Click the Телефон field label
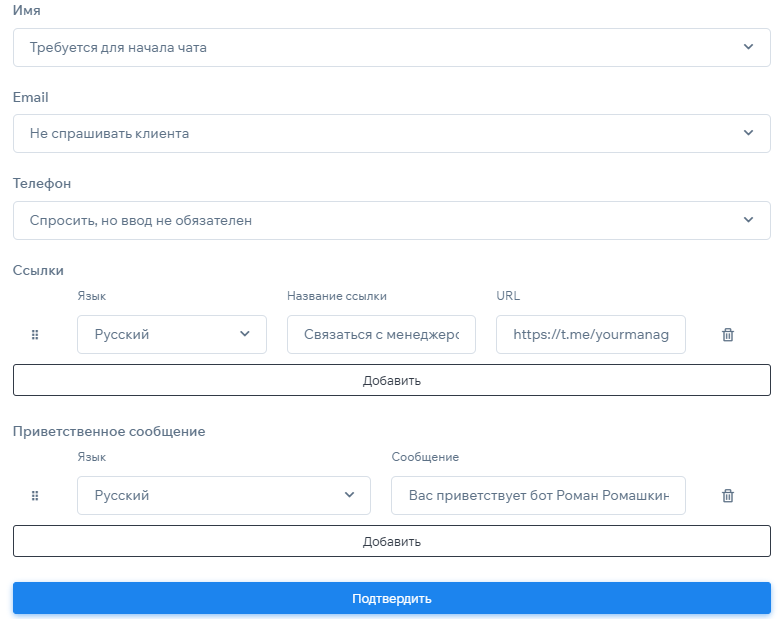 [42, 184]
